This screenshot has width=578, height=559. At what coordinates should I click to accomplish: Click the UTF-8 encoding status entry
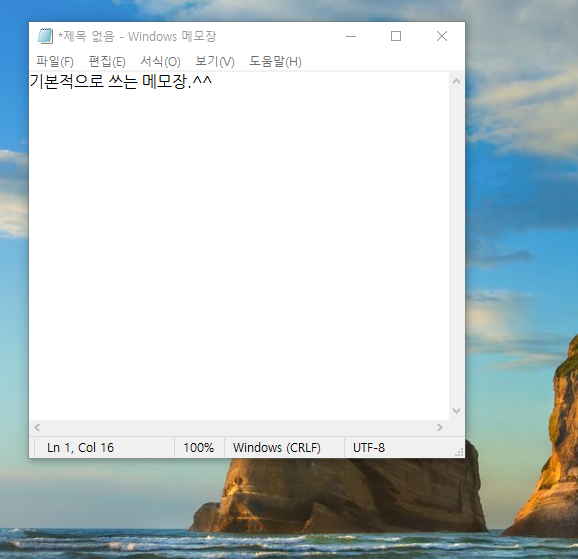369,448
